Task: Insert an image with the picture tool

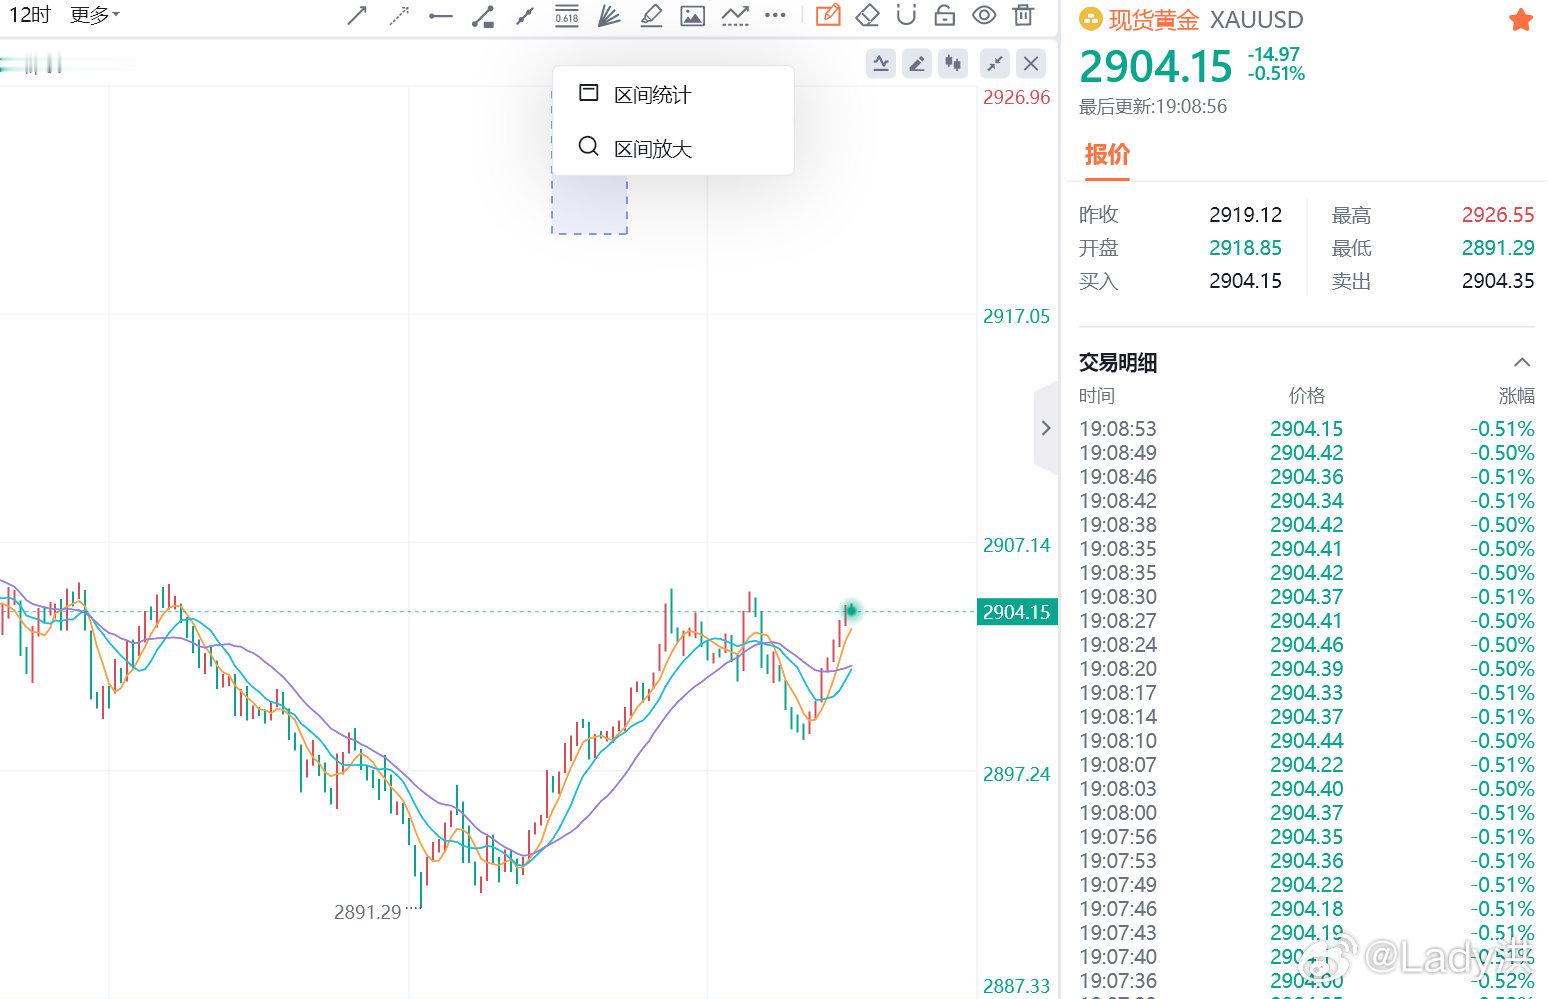Action: 692,15
